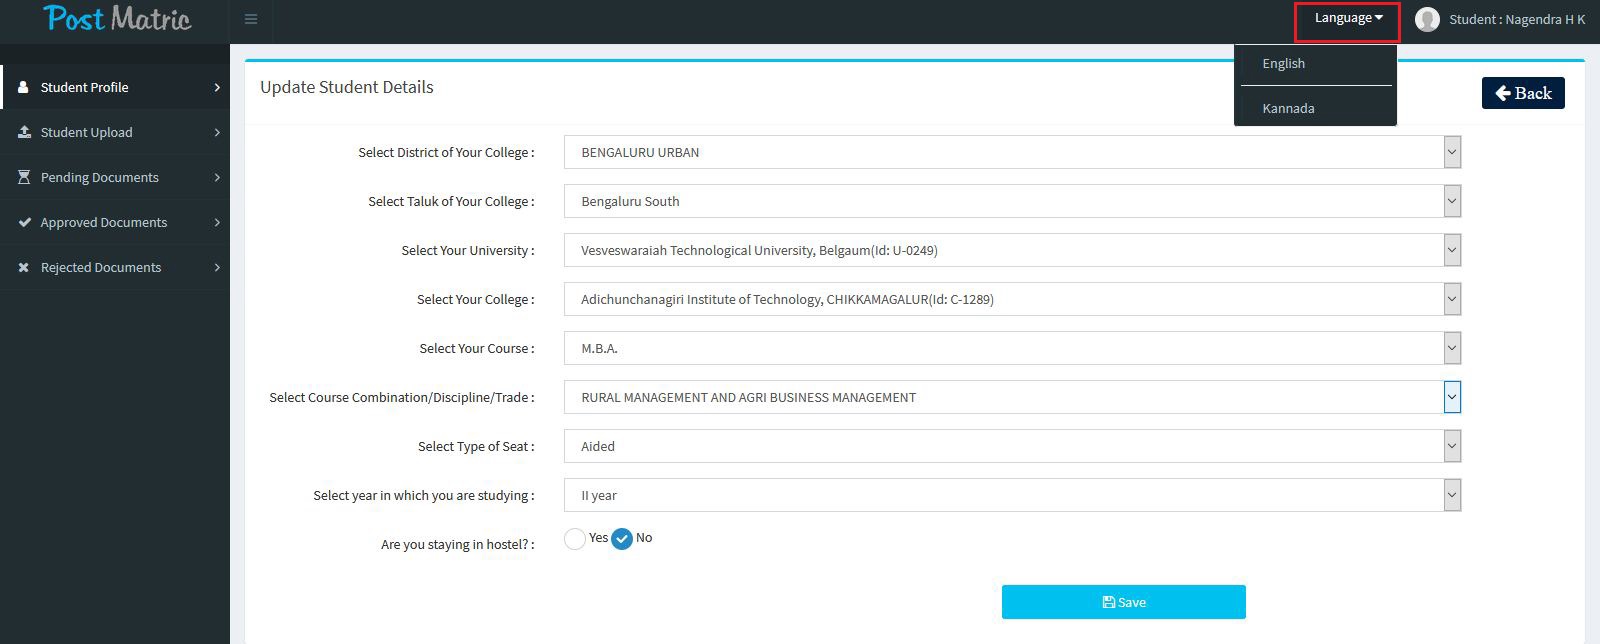Click Approved Documents checkmark icon
1600x644 pixels.
coord(24,222)
